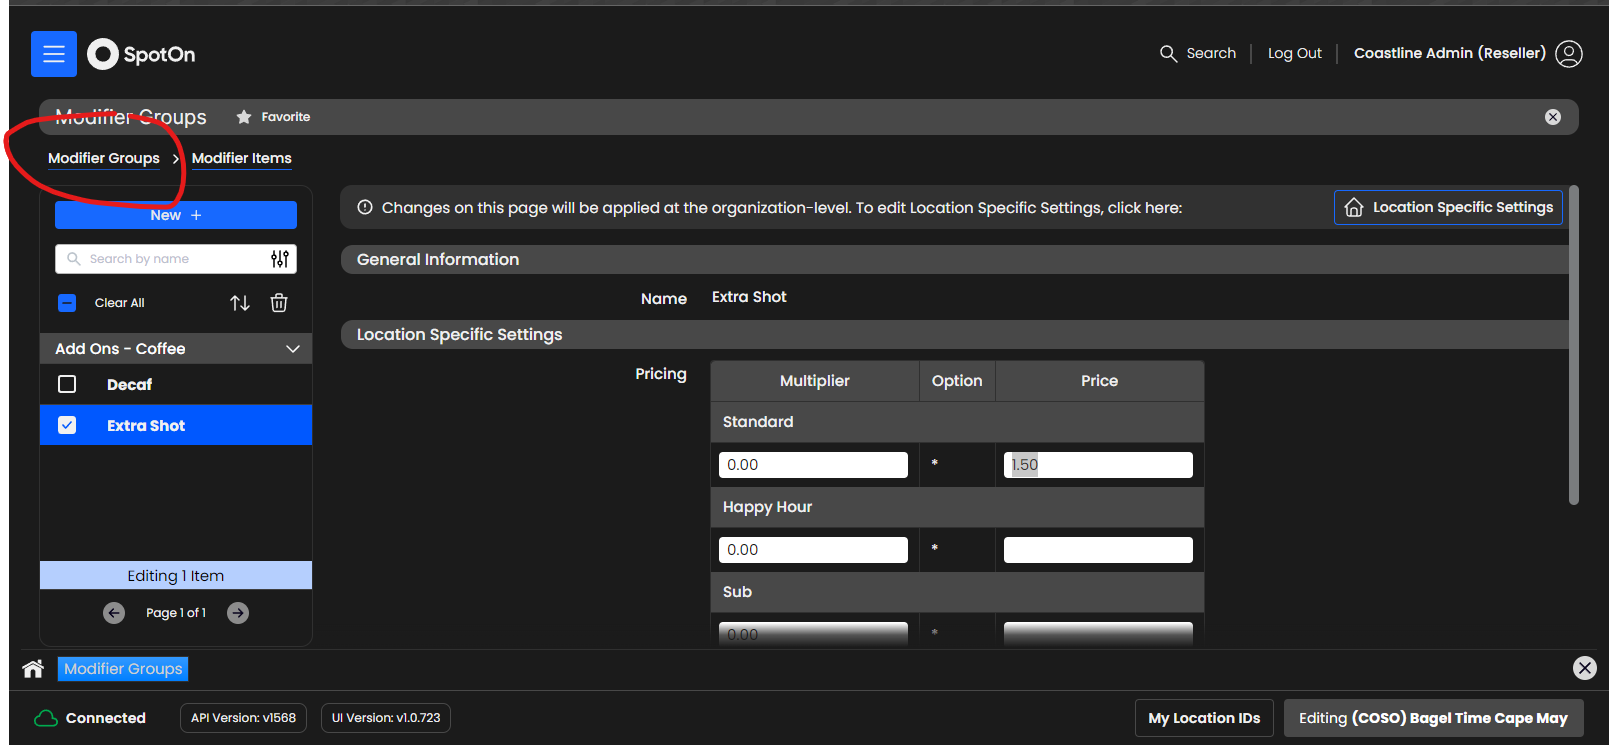Click the trash delete icon

pyautogui.click(x=279, y=303)
